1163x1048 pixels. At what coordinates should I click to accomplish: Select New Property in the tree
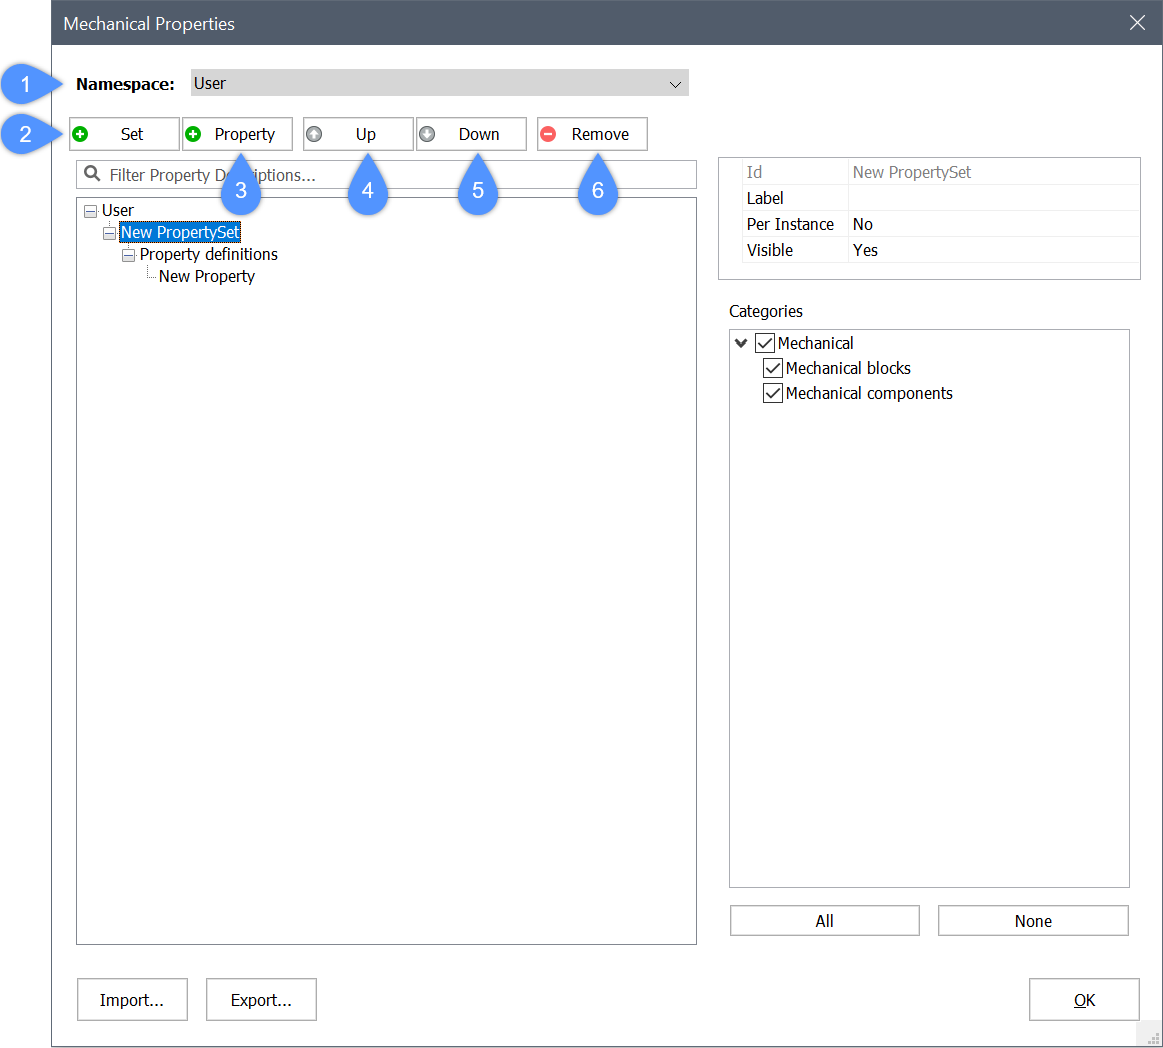coord(206,277)
